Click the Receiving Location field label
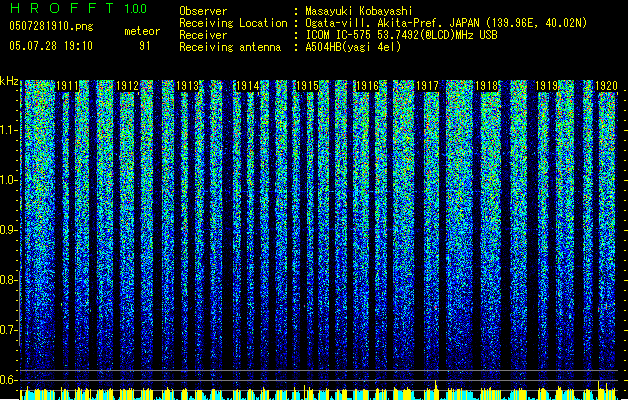 pos(233,23)
